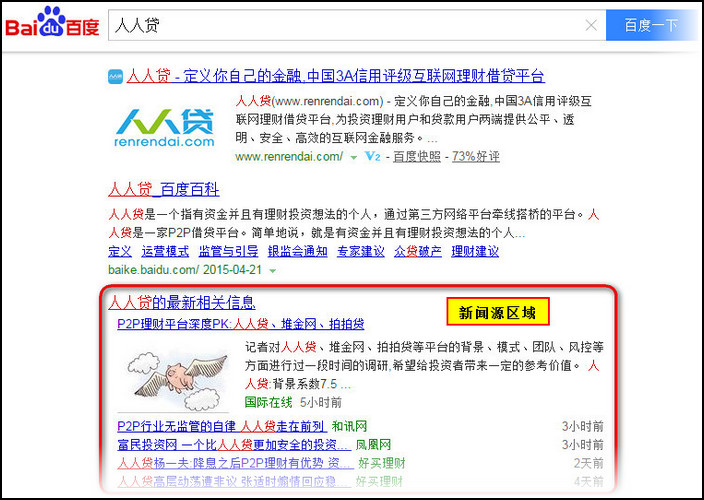Open the 监管与引导 sublink

(x=229, y=251)
